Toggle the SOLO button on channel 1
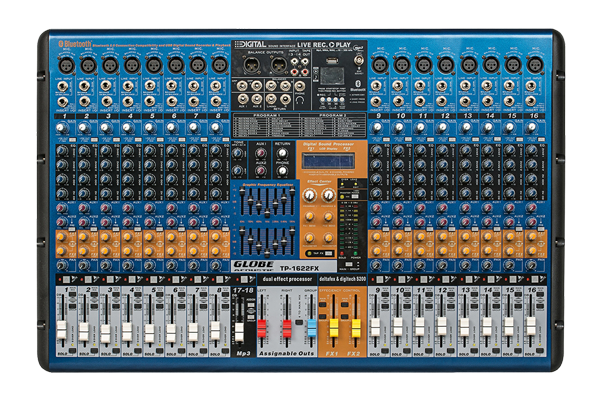Image resolution: width=600 pixels, height=400 pixels. point(72,351)
